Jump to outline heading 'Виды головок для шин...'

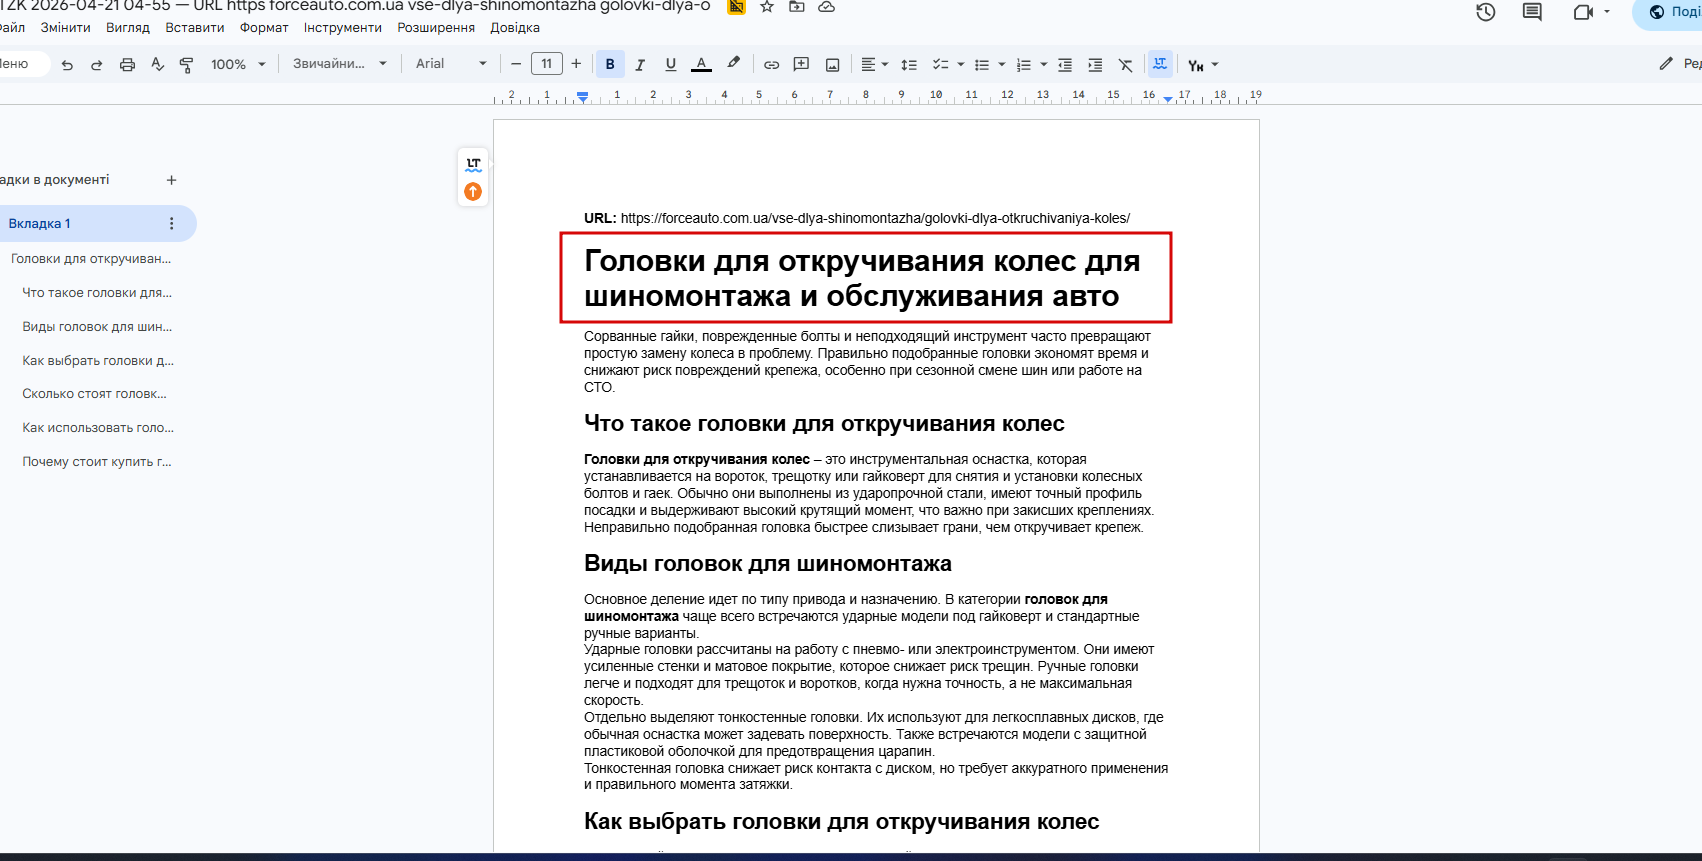point(97,327)
